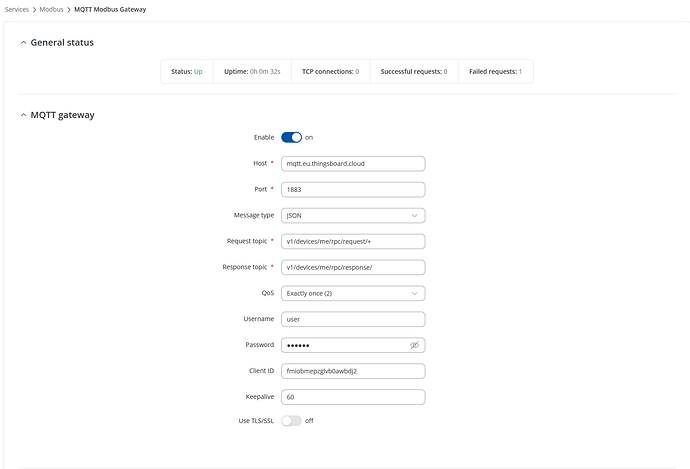
Task: Disable the MQTT gateway Enable switch
Action: (291, 137)
